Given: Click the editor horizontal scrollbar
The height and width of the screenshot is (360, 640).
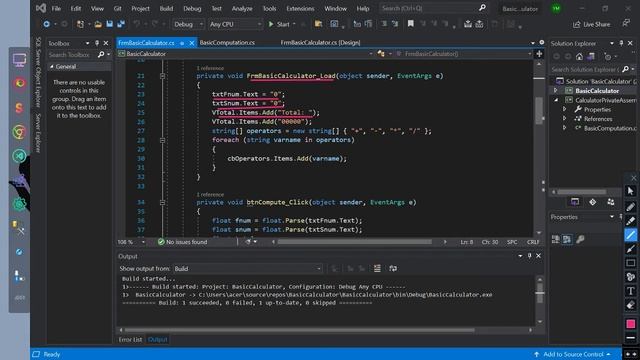Looking at the screenshot, I should point(354,242).
